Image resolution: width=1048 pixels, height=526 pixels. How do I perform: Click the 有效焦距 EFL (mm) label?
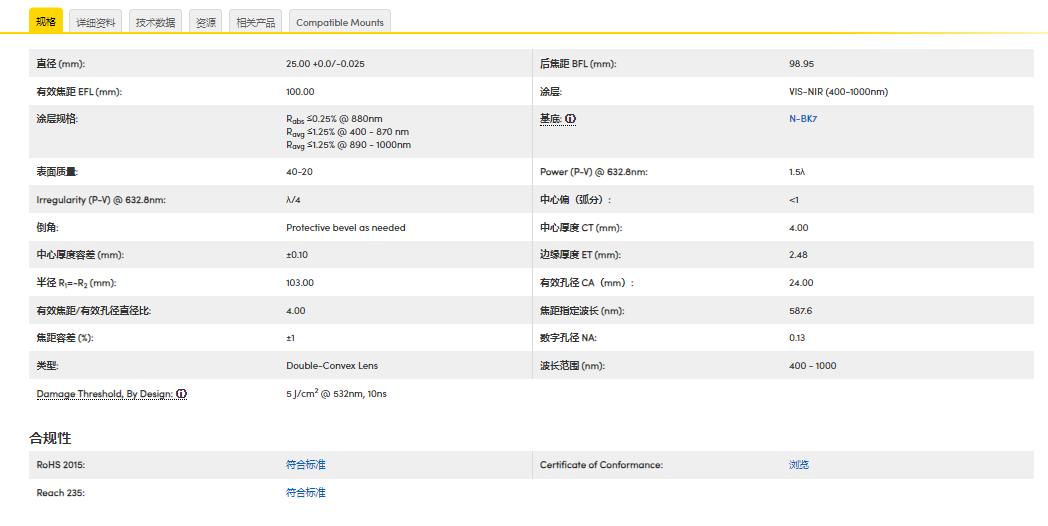(79, 92)
